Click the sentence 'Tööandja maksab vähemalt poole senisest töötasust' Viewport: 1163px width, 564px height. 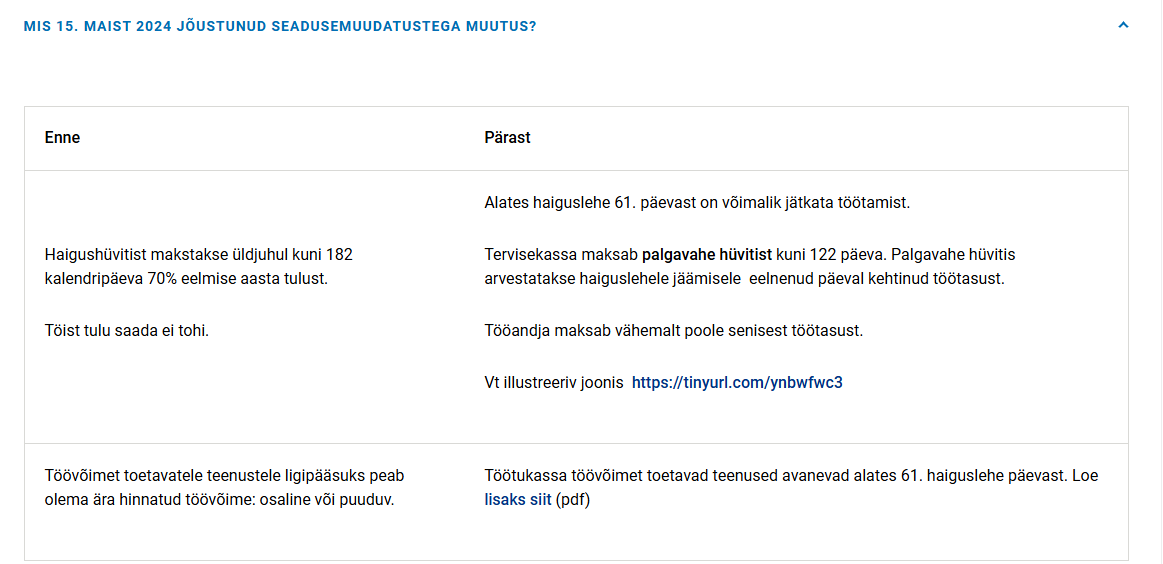pyautogui.click(x=673, y=331)
